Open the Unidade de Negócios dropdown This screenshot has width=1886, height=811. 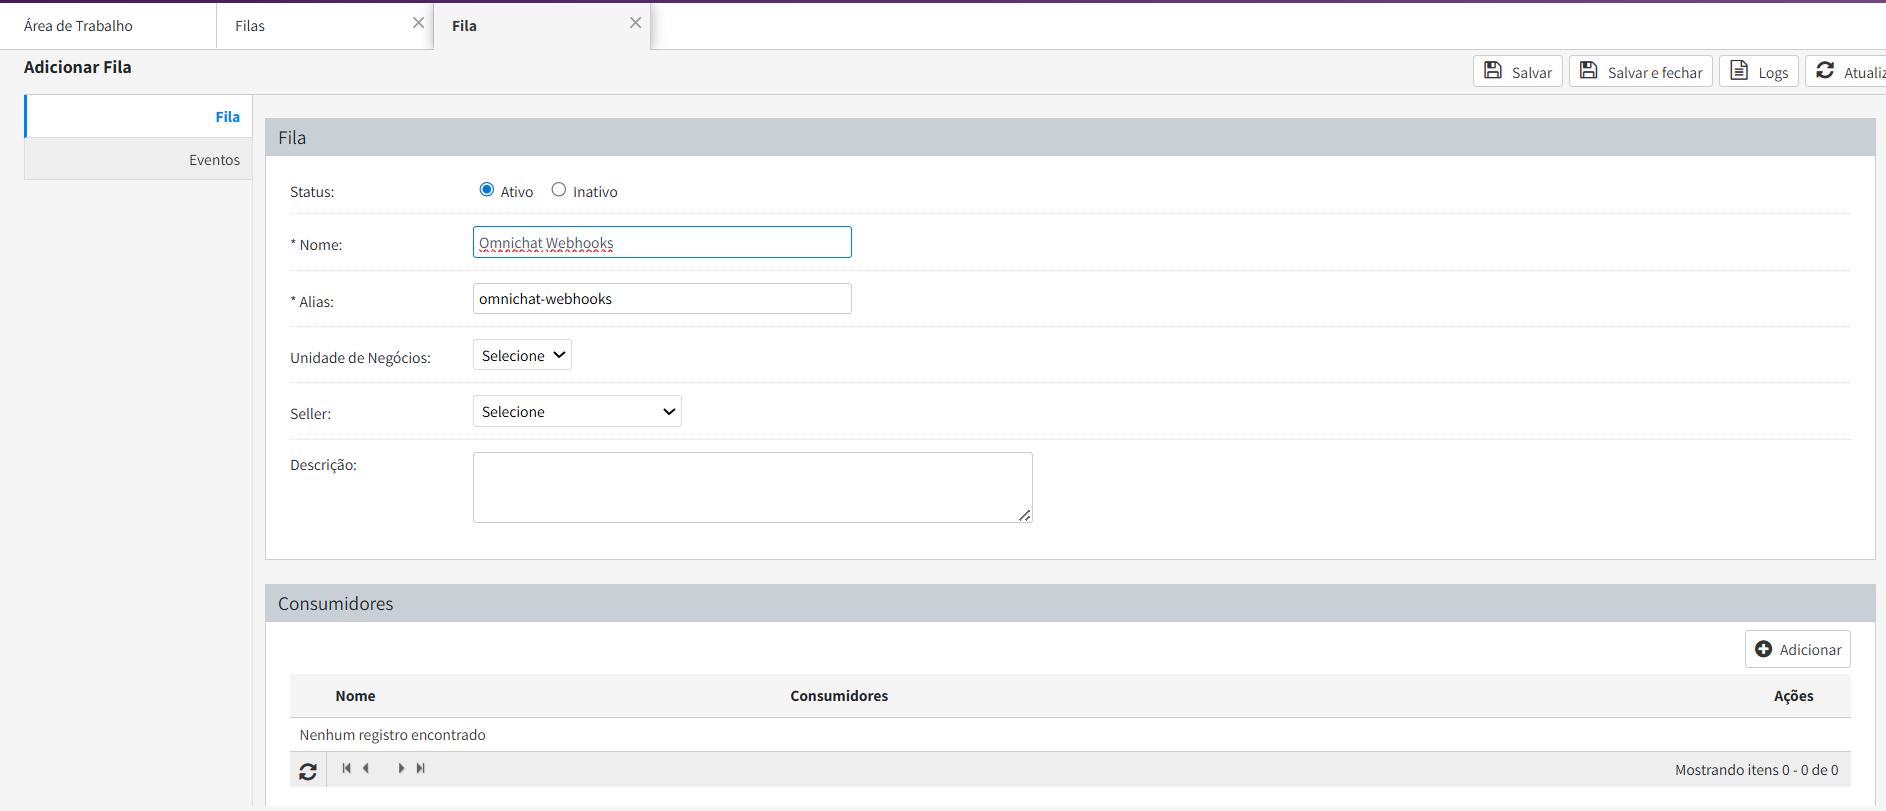(522, 355)
